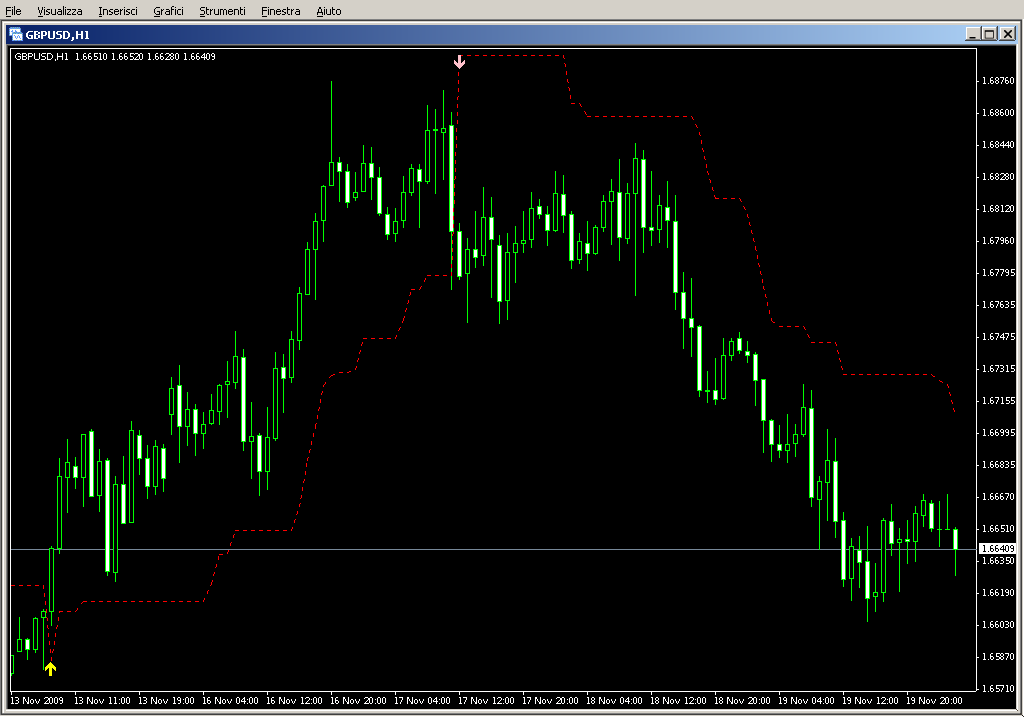Click time axis label 13 Nov 2009
Image resolution: width=1024 pixels, height=717 pixels.
coord(37,701)
